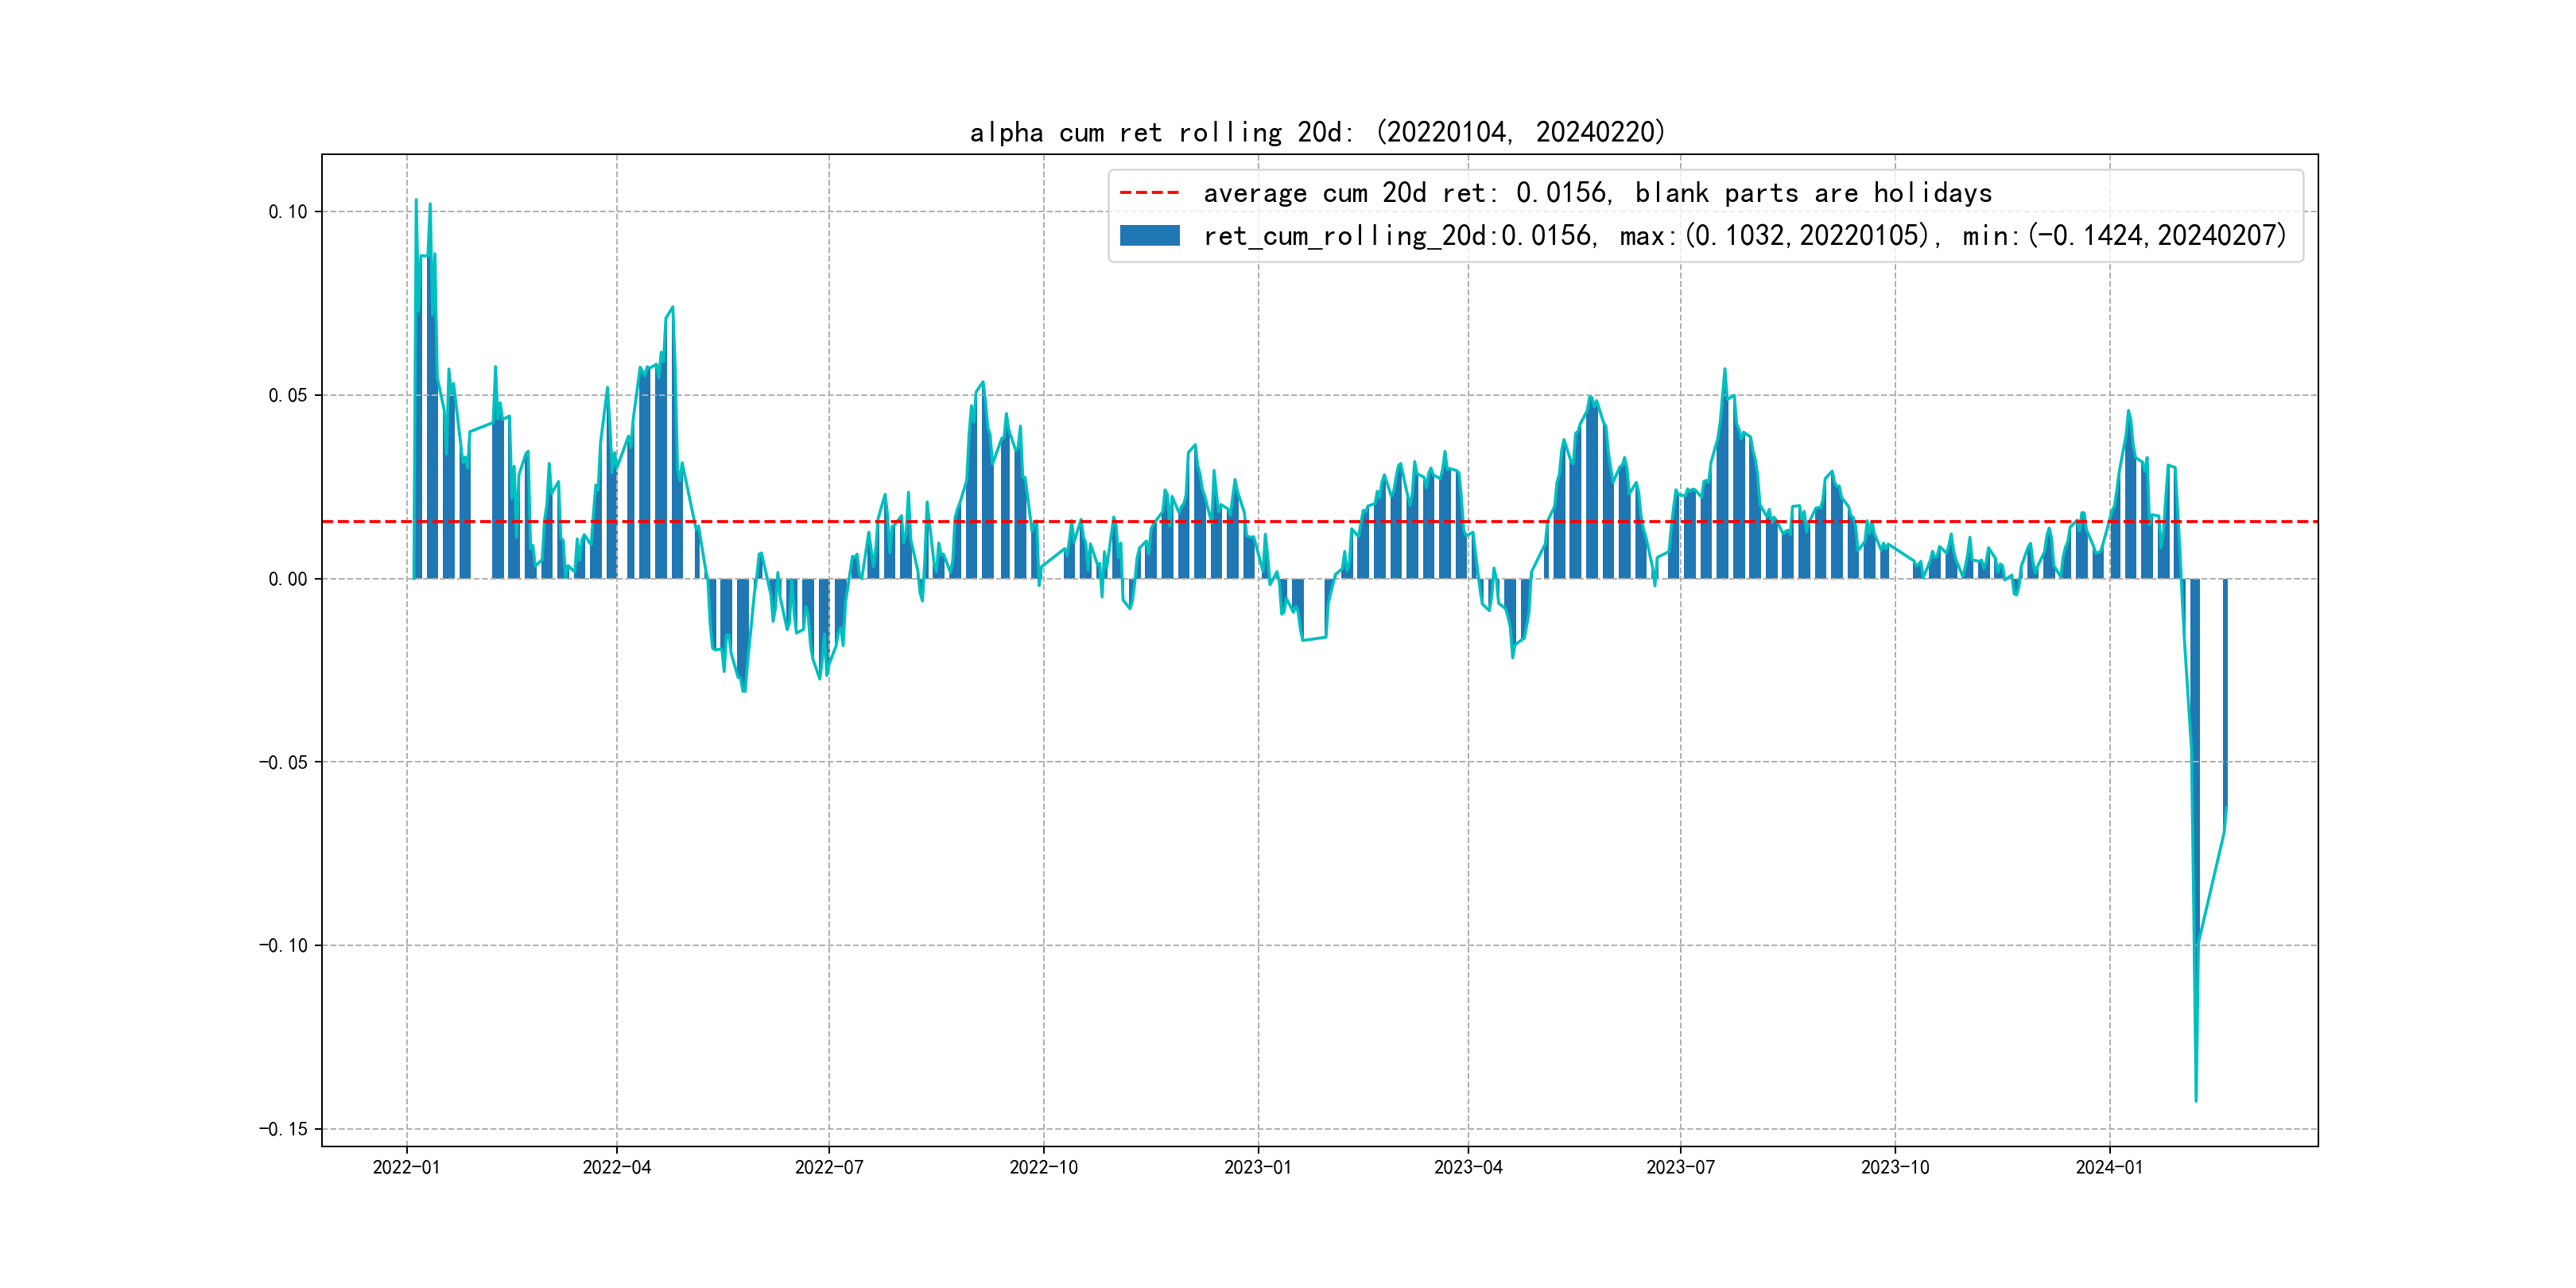
Task: Click the 2022-01 x-axis tick label
Action: [406, 1167]
